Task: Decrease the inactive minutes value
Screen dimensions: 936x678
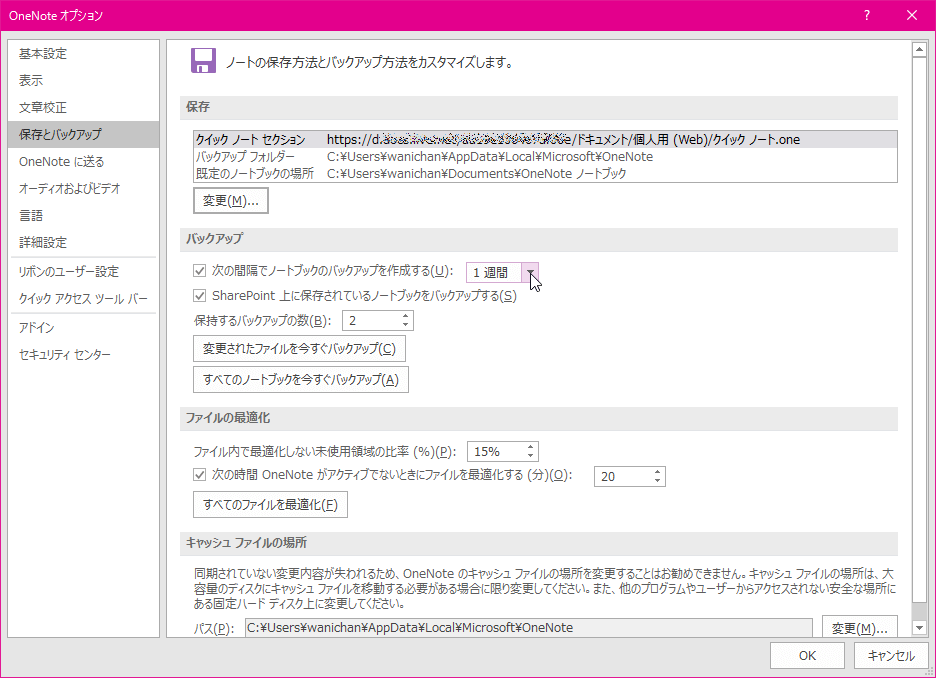Action: (657, 481)
